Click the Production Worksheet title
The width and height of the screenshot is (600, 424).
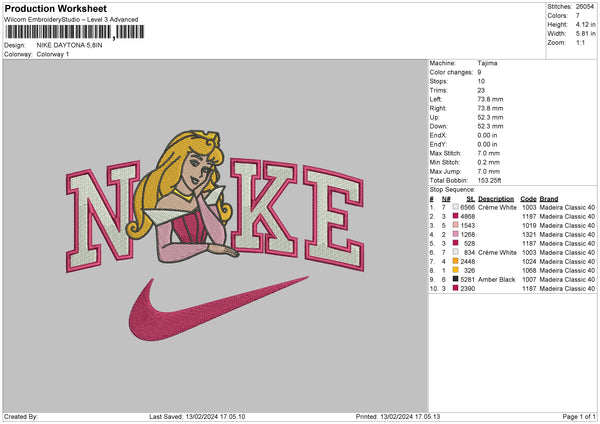tap(55, 8)
